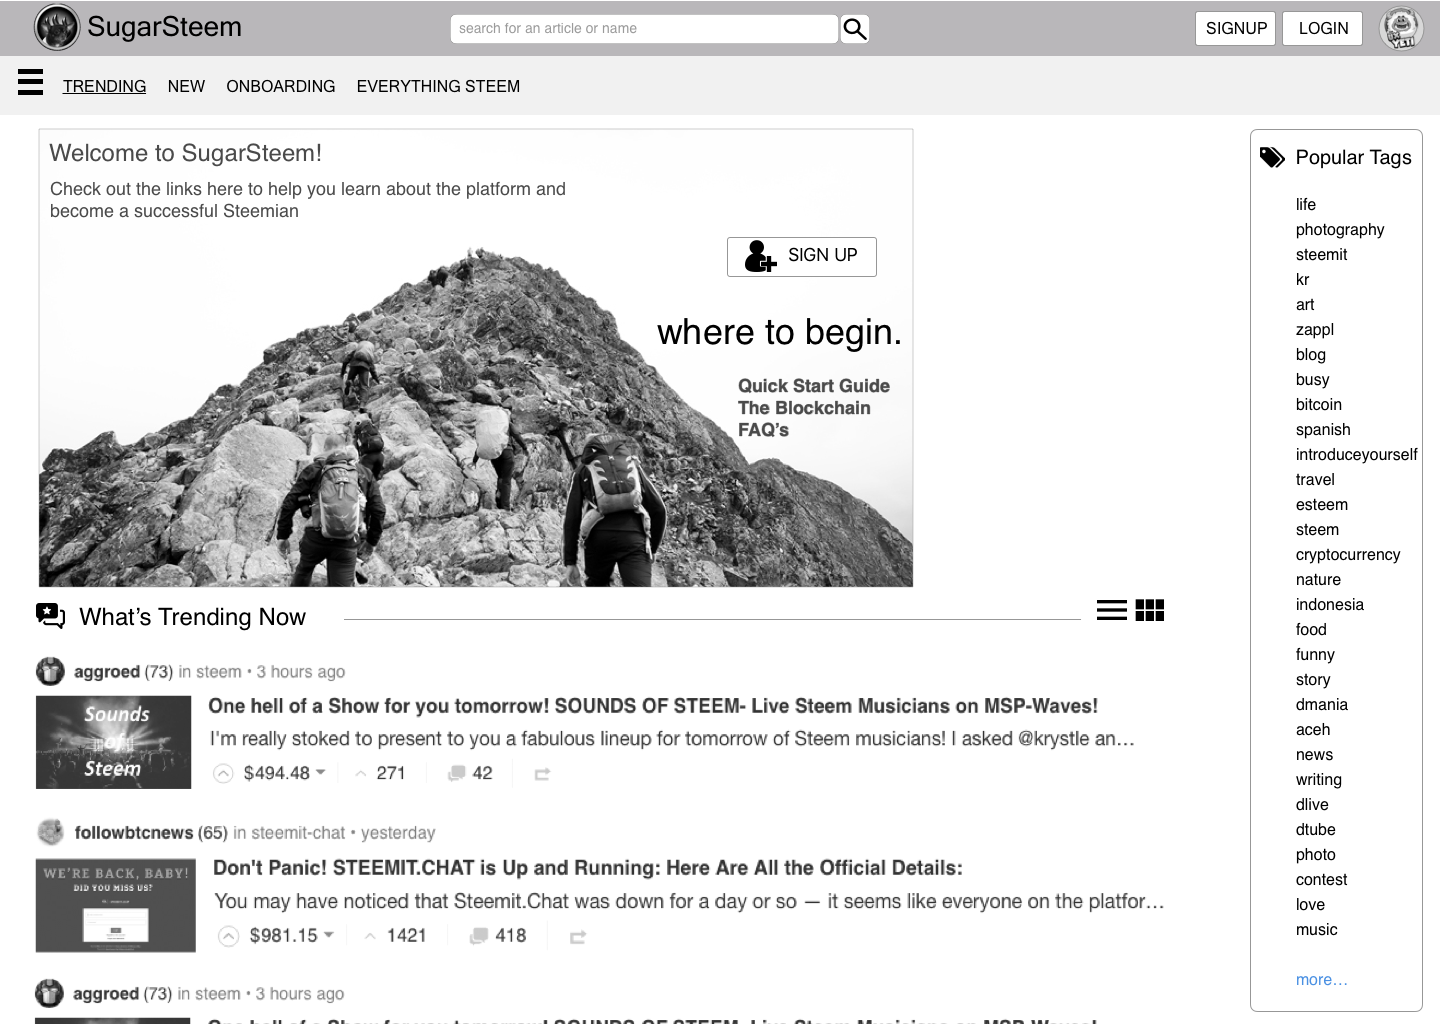Switch to the NEW tab
This screenshot has height=1024, width=1440.
click(x=186, y=86)
